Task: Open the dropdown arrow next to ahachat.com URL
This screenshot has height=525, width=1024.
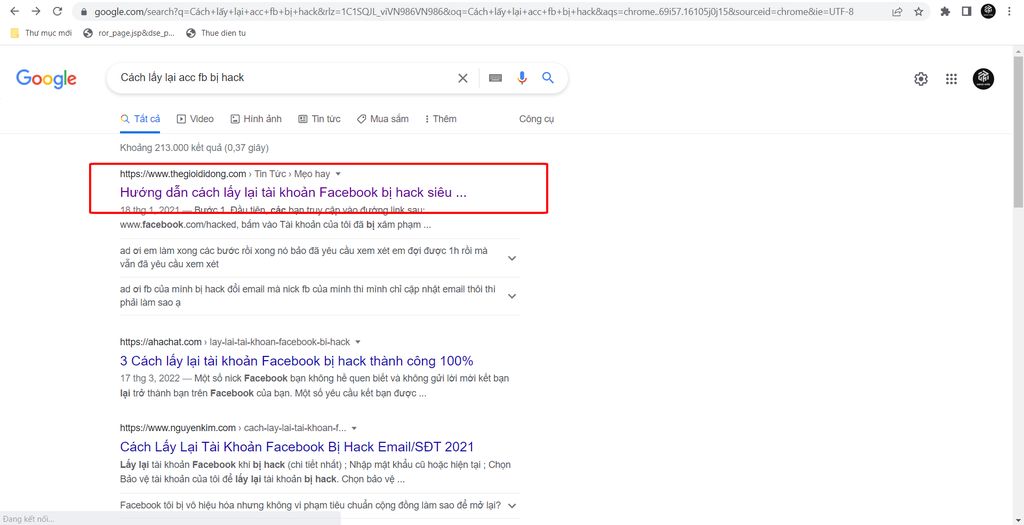Action: coord(358,342)
